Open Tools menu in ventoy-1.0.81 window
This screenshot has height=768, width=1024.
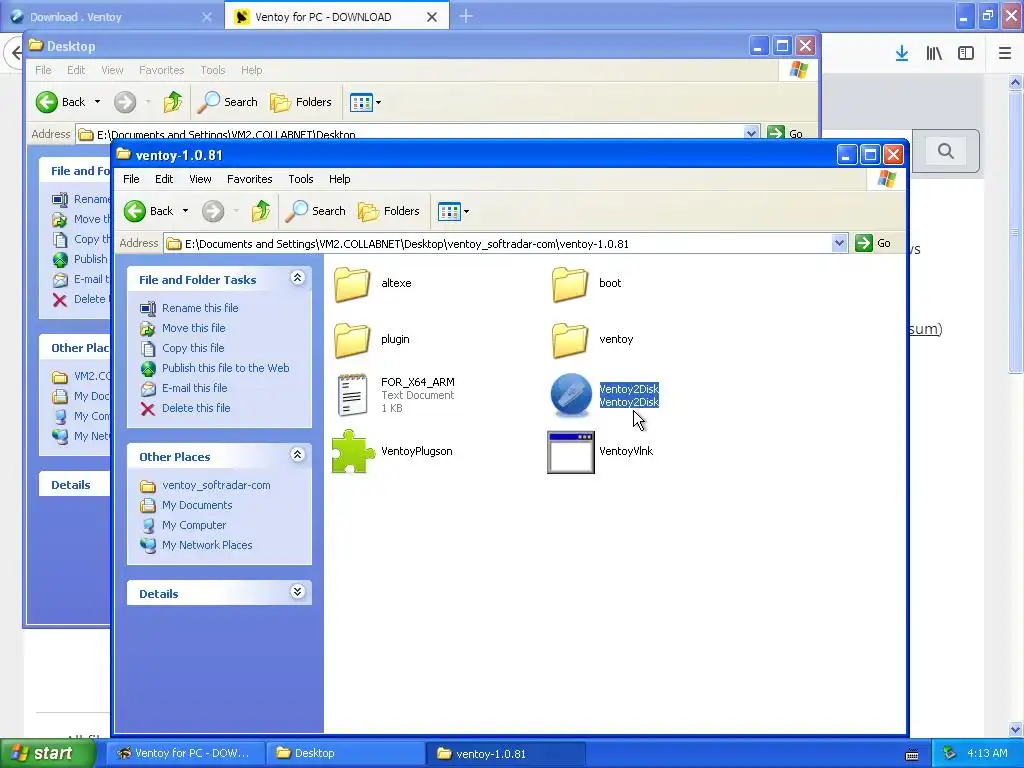click(301, 179)
